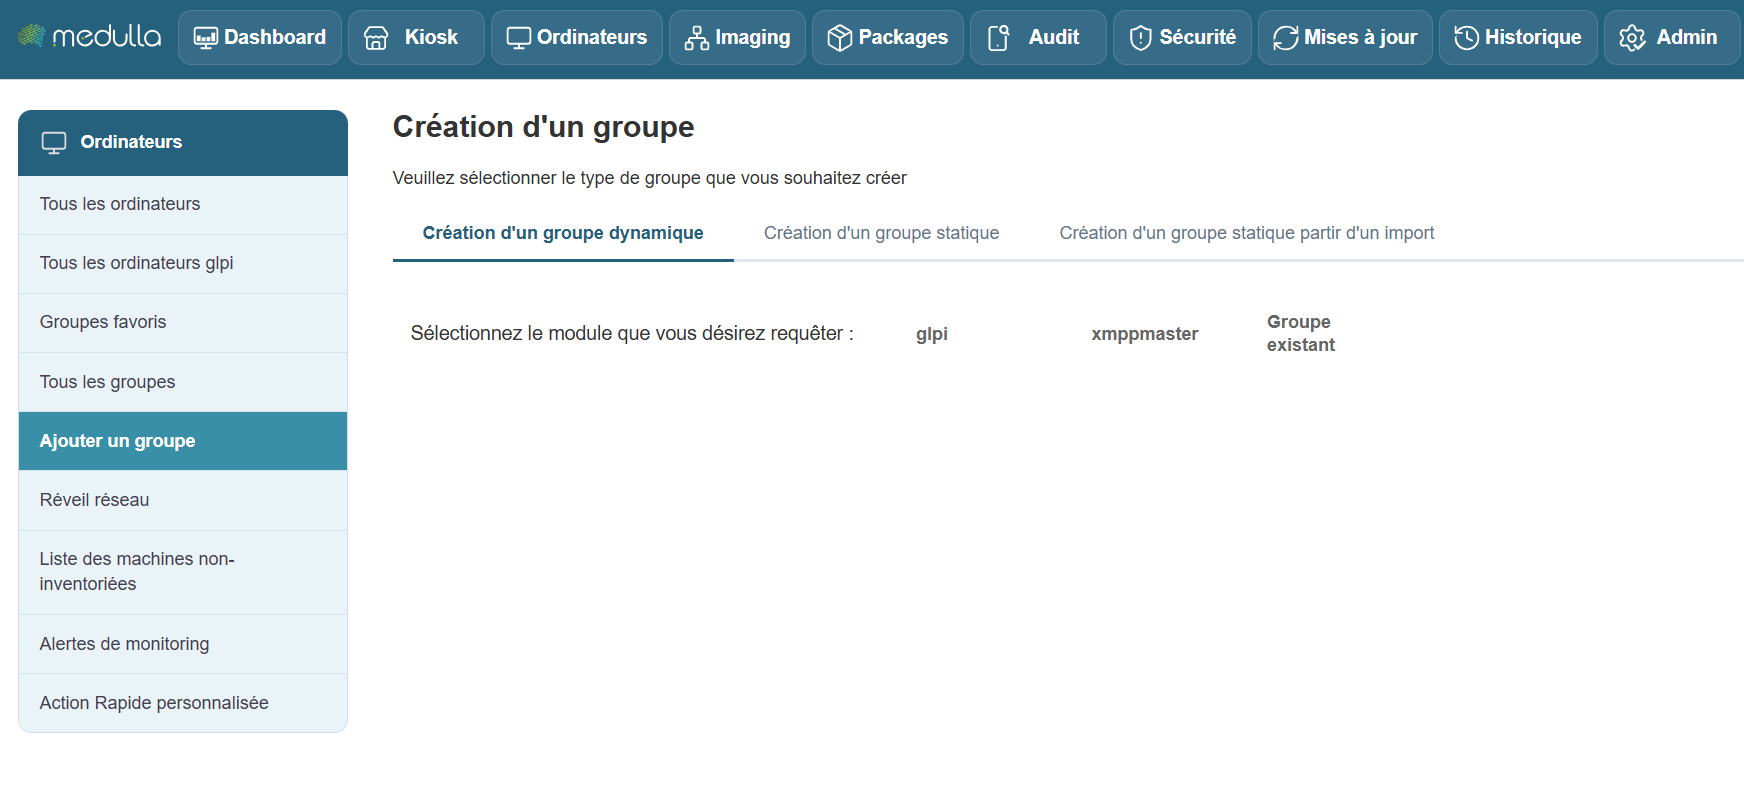
Task: Click the Sécurité shield icon
Action: pyautogui.click(x=1140, y=38)
